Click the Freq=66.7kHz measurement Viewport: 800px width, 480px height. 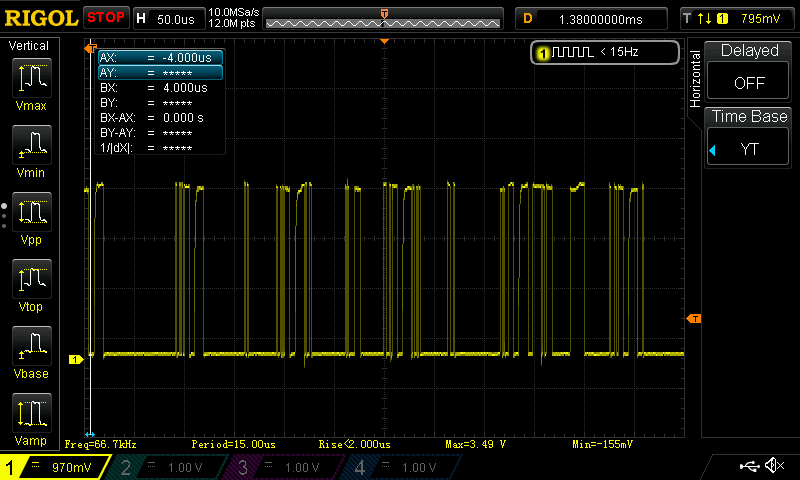pyautogui.click(x=101, y=444)
